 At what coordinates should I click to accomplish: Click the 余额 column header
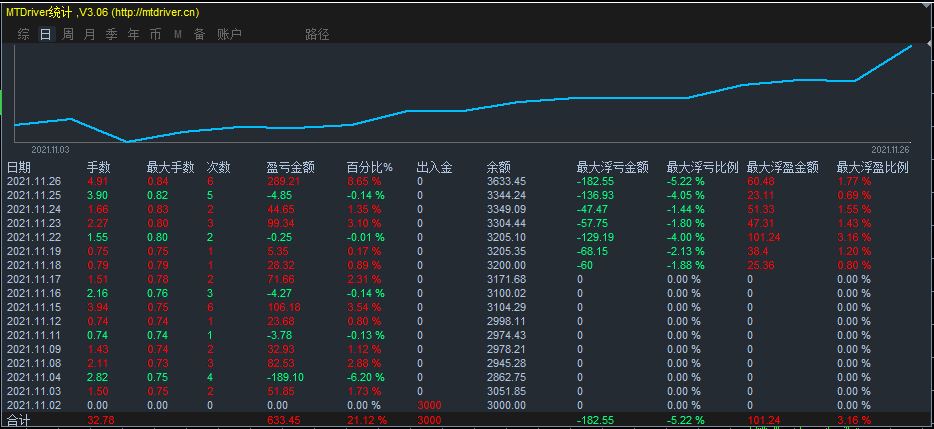499,167
